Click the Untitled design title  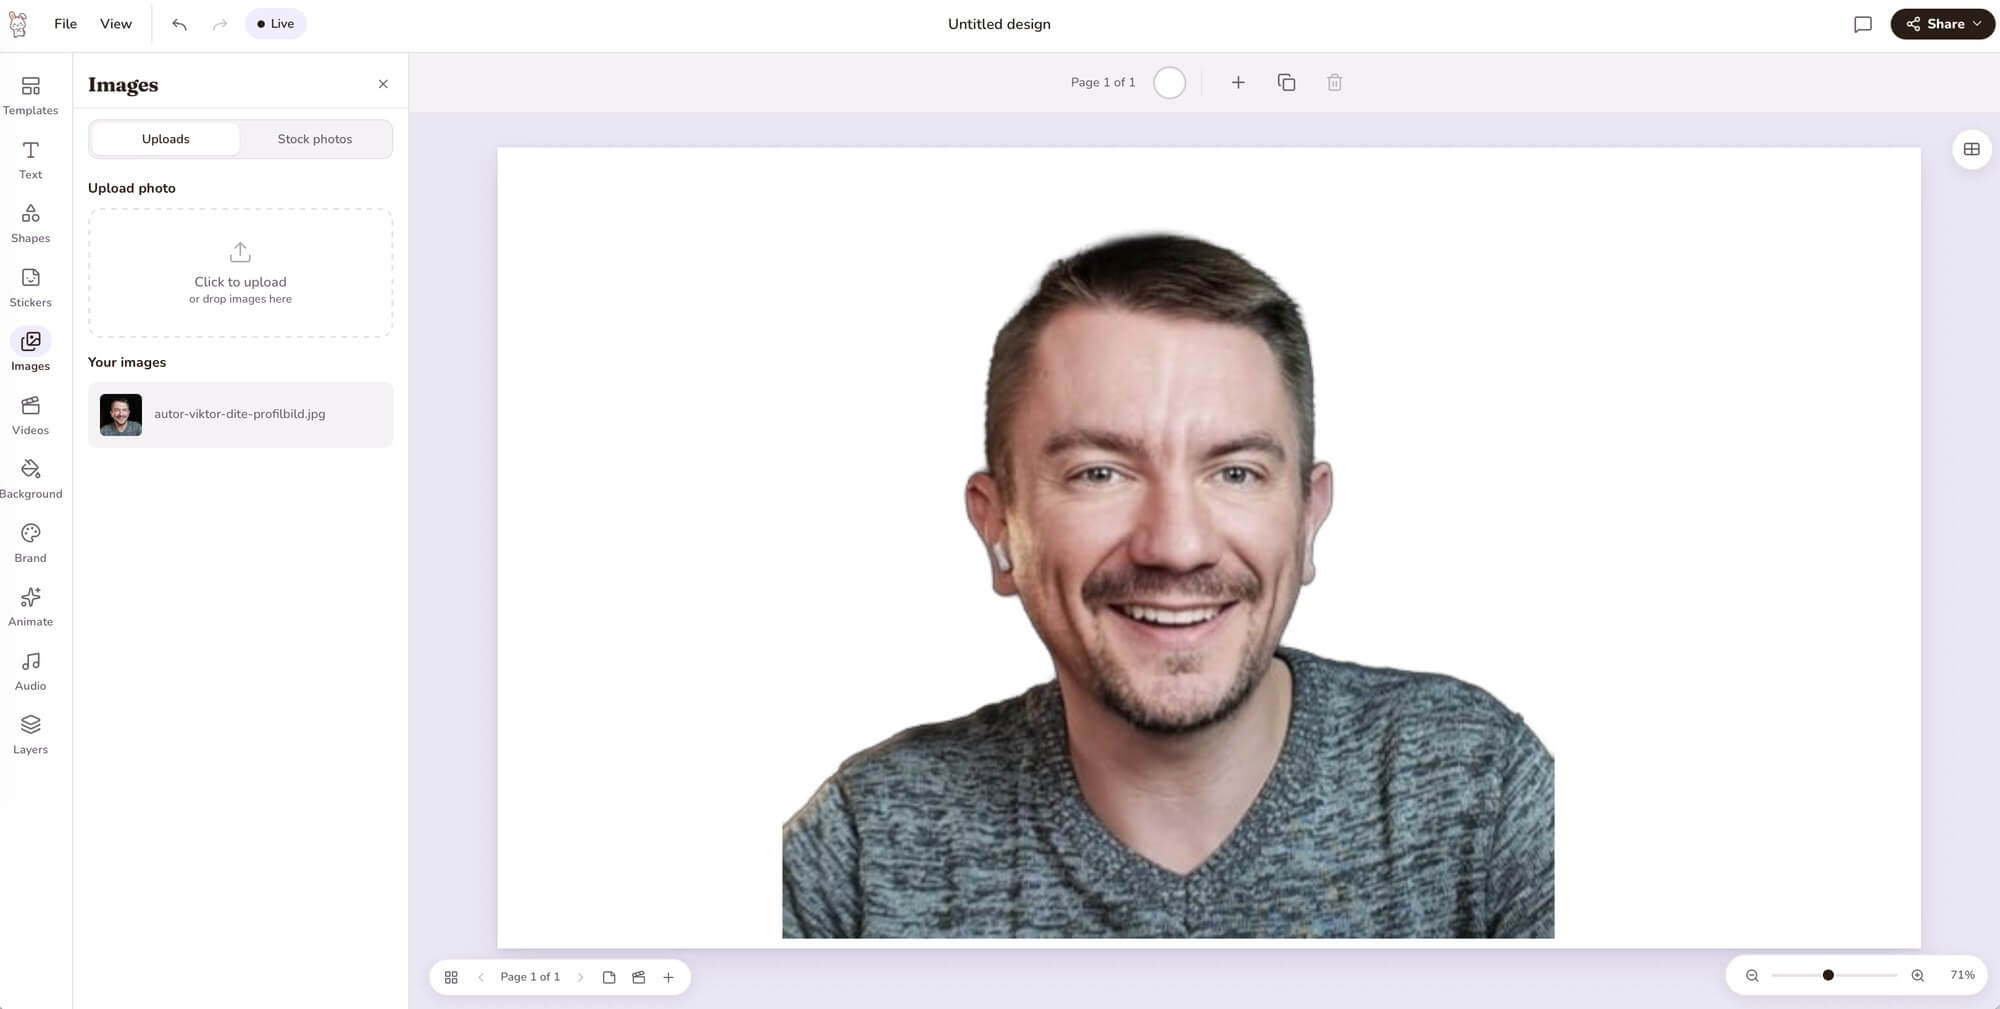point(999,24)
